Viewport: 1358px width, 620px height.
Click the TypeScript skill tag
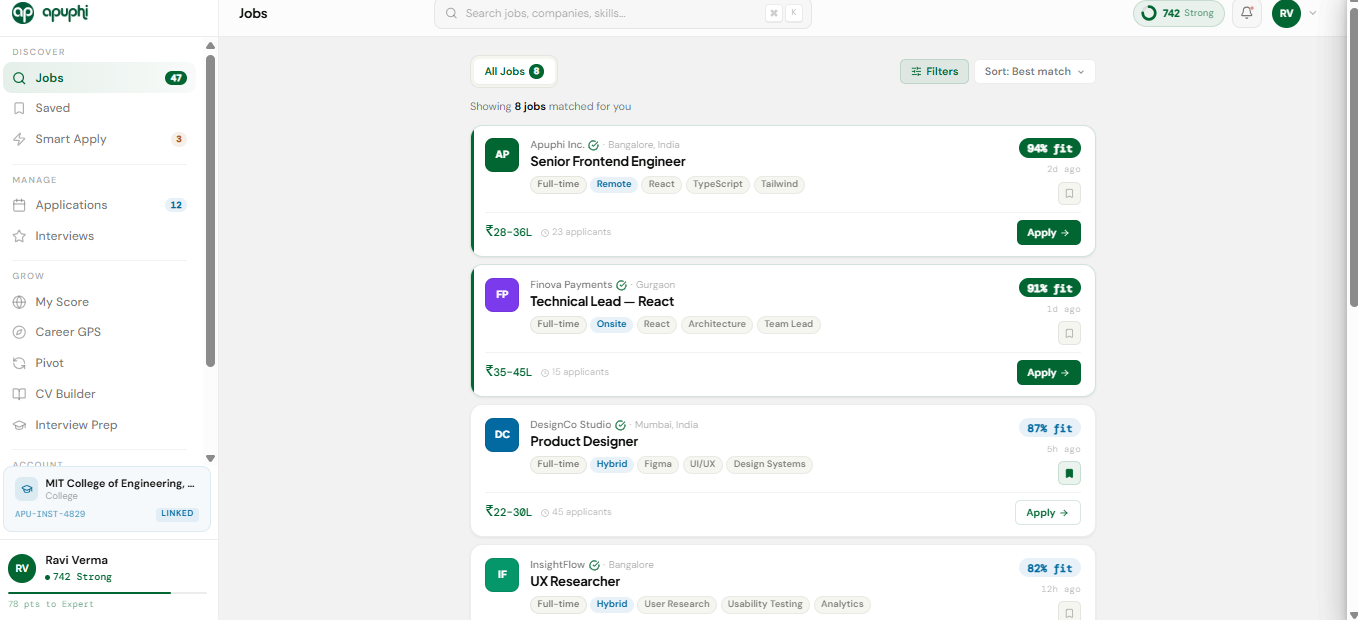pos(718,184)
